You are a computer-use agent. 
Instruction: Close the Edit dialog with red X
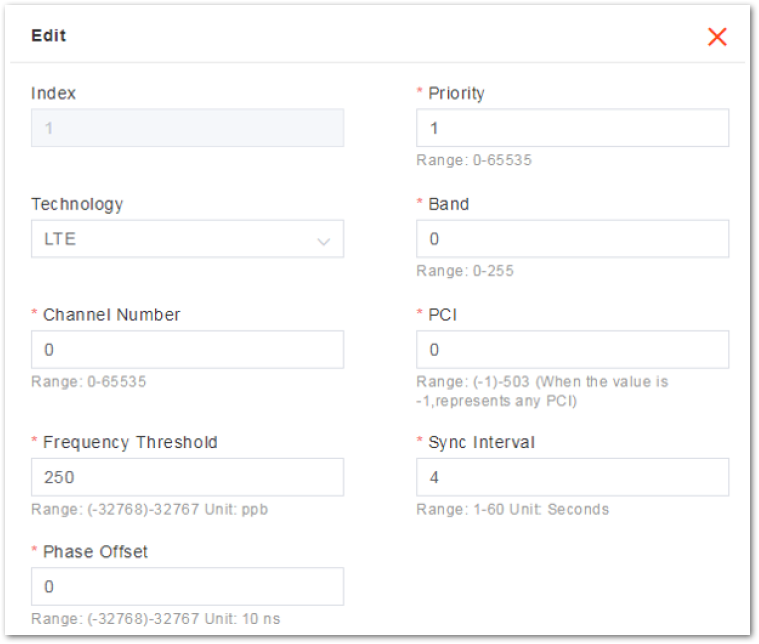717,37
